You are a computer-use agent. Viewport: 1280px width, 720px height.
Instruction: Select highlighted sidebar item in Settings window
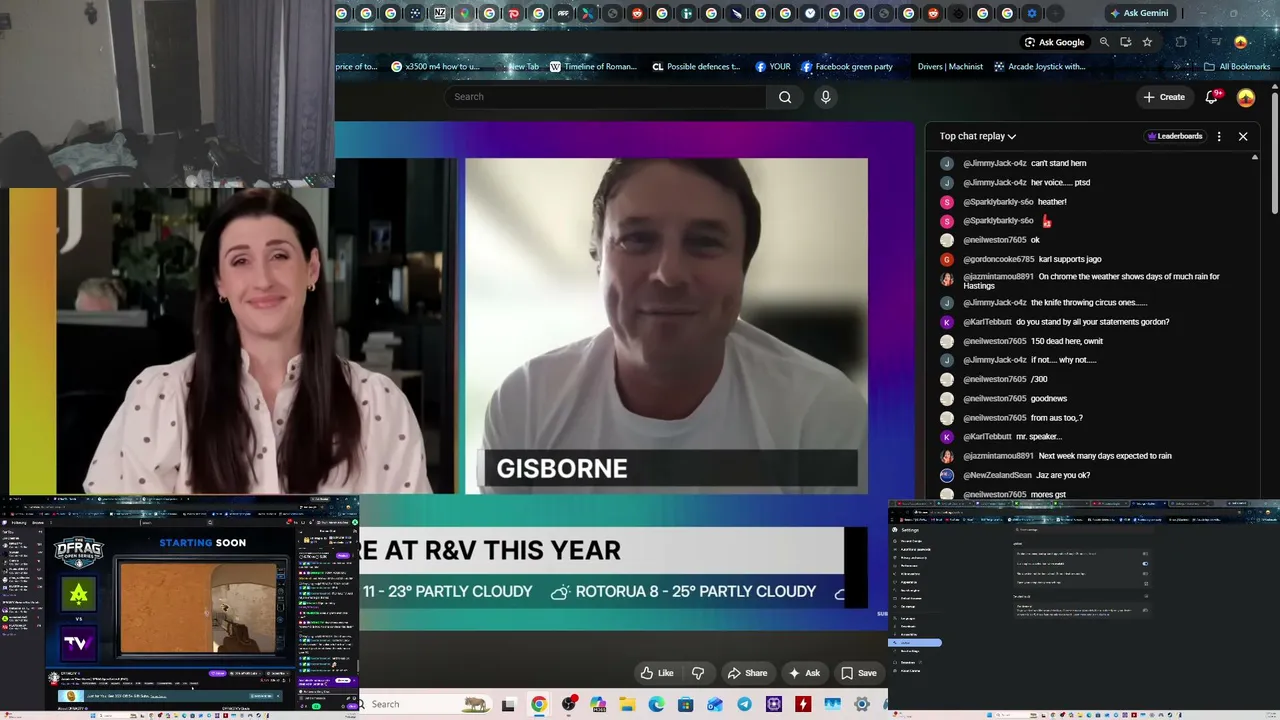[915, 642]
